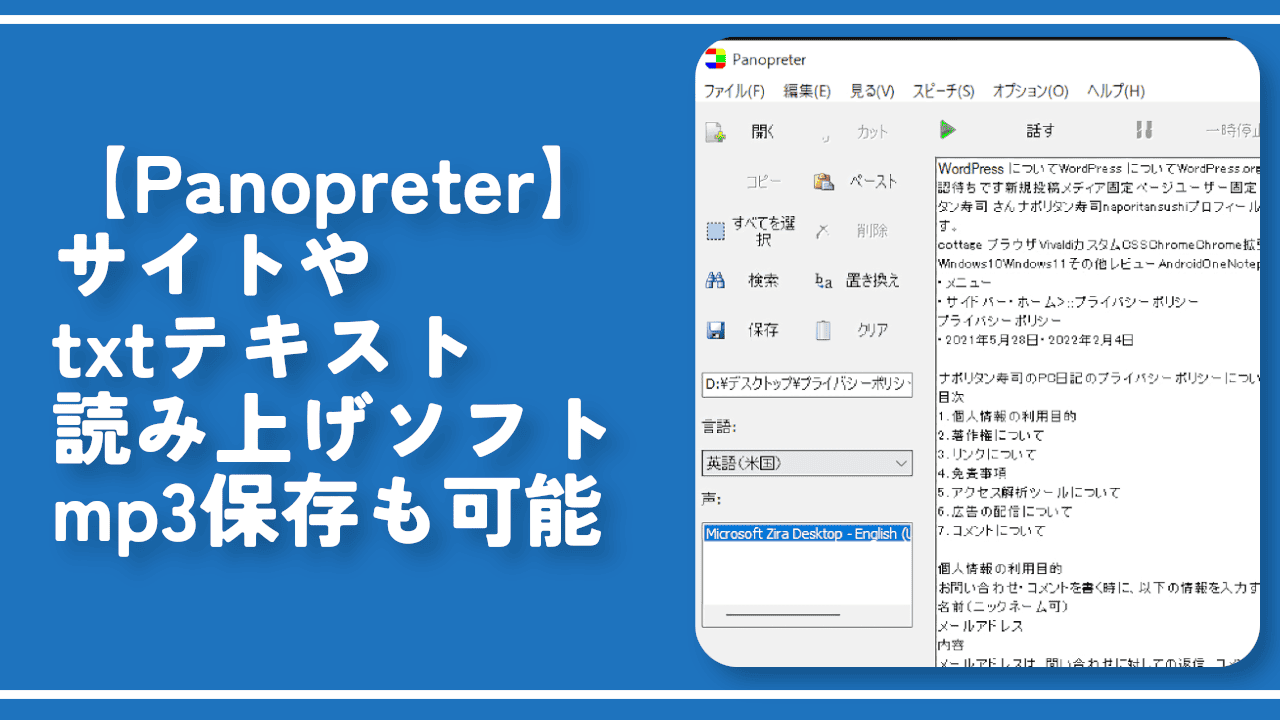Click the date line 2021年5月28日
Viewport: 1280px width, 720px height.
click(1035, 340)
